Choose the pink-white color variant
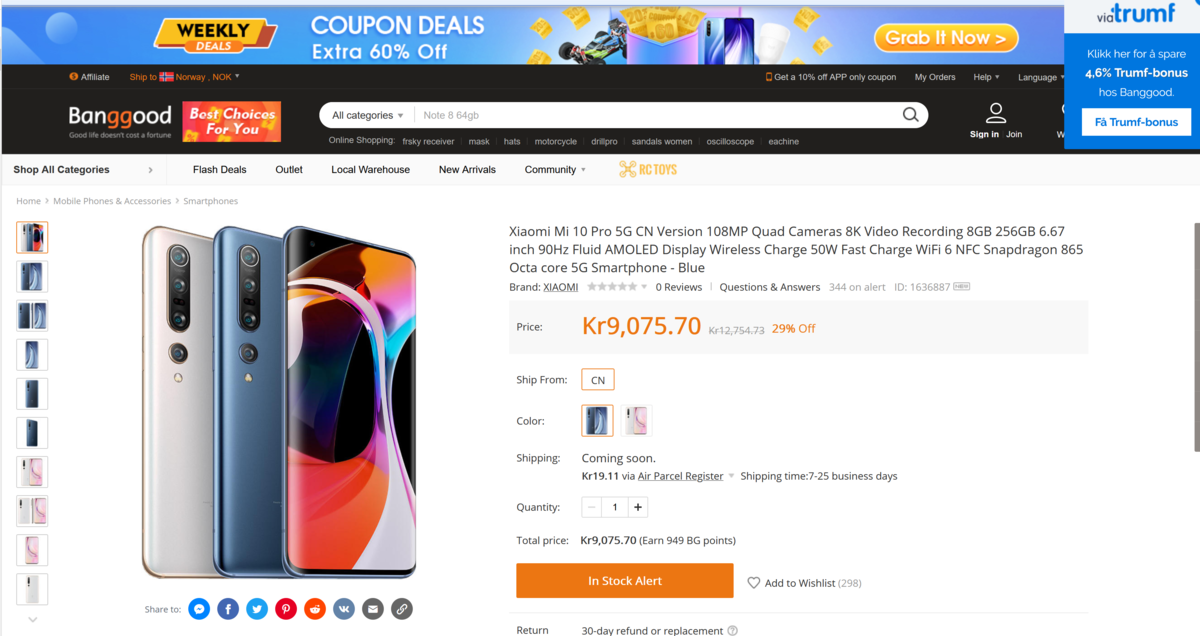 click(x=636, y=421)
